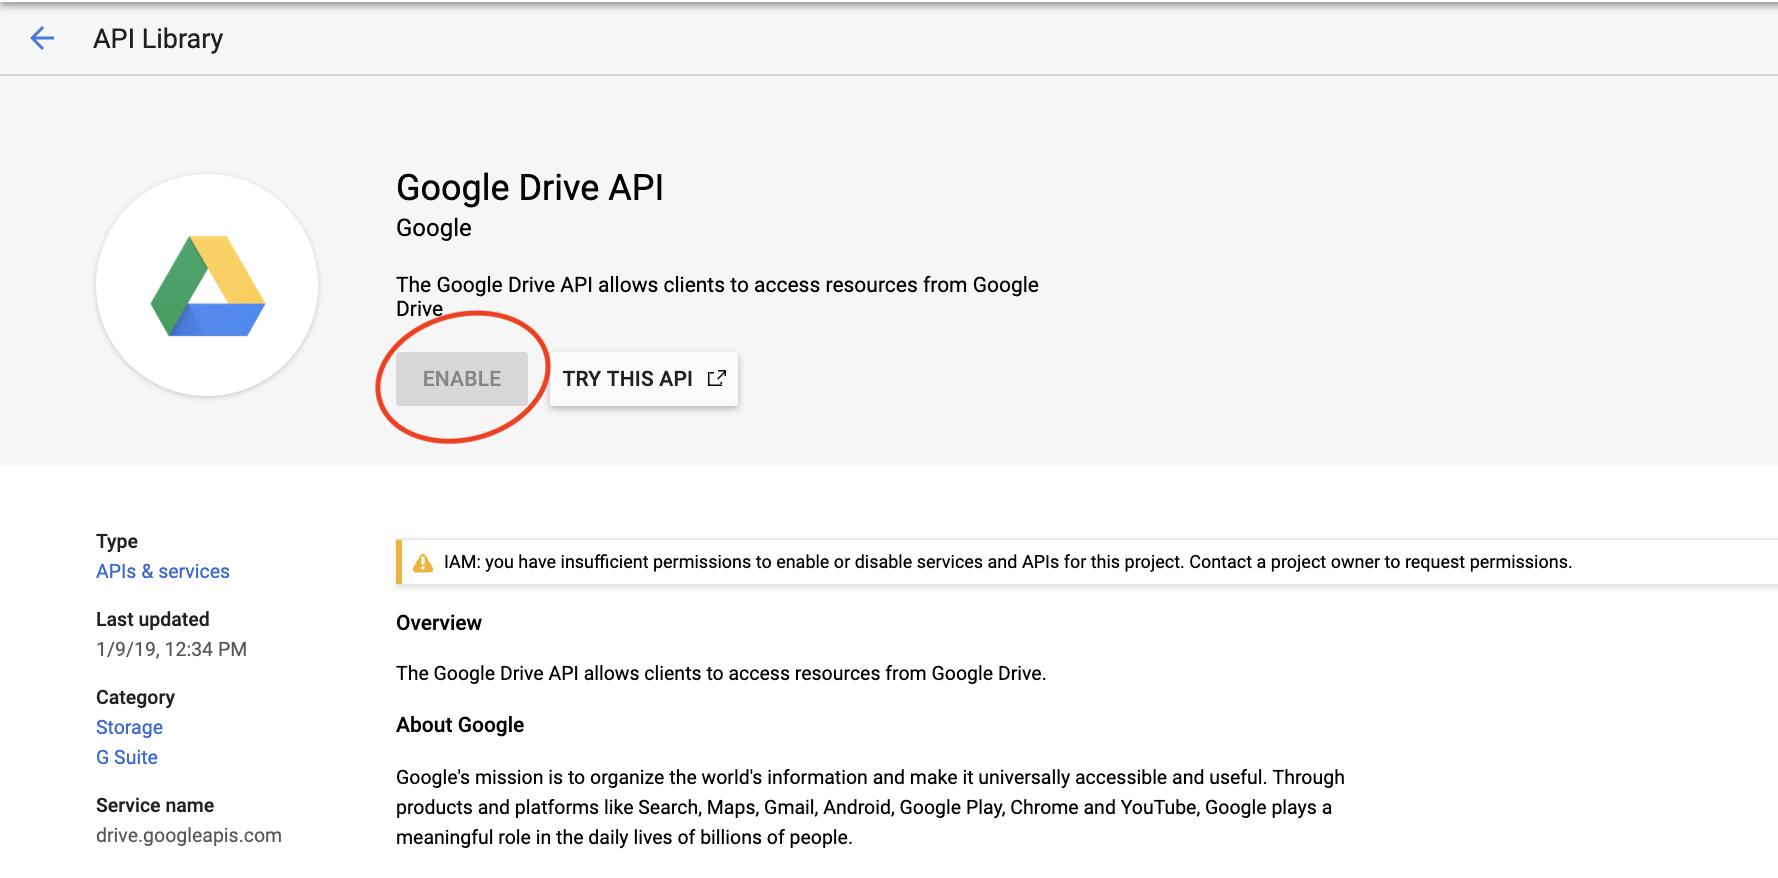Click the external link icon beside TRY THIS API
This screenshot has height=878, width=1778.
[x=716, y=378]
